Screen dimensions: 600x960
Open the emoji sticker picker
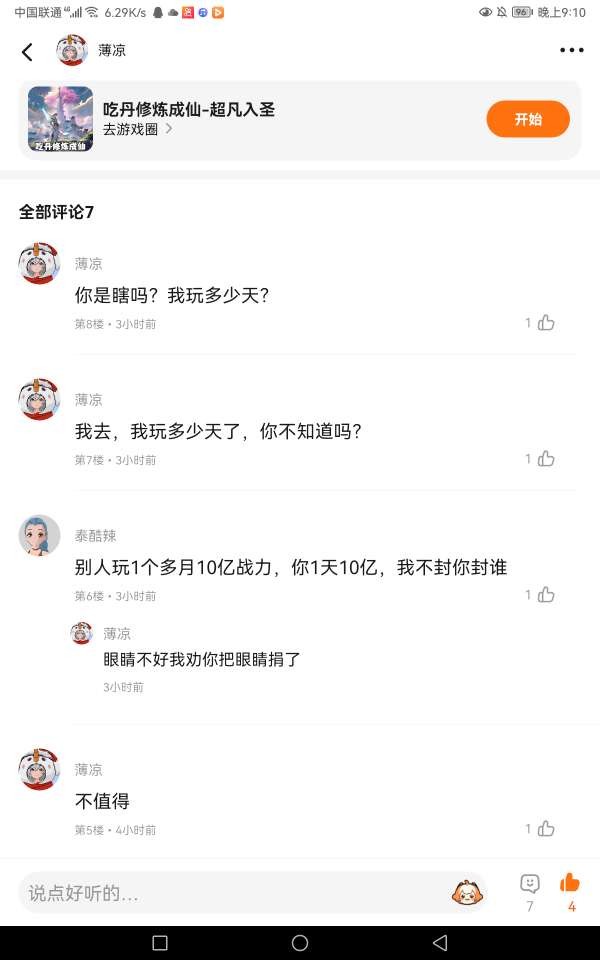pos(465,892)
